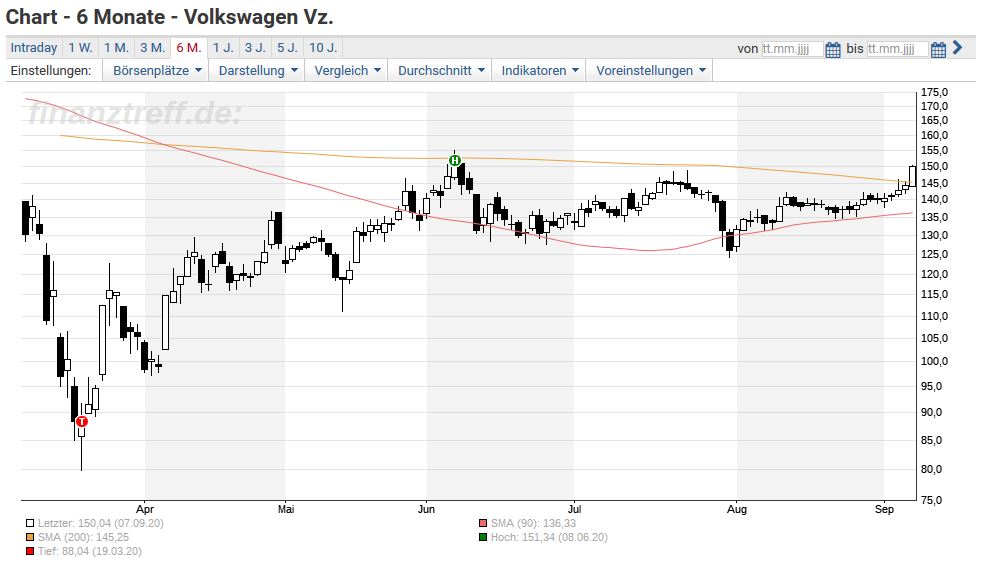Open the Durchschnitt dropdown
985x564 pixels.
click(x=441, y=70)
